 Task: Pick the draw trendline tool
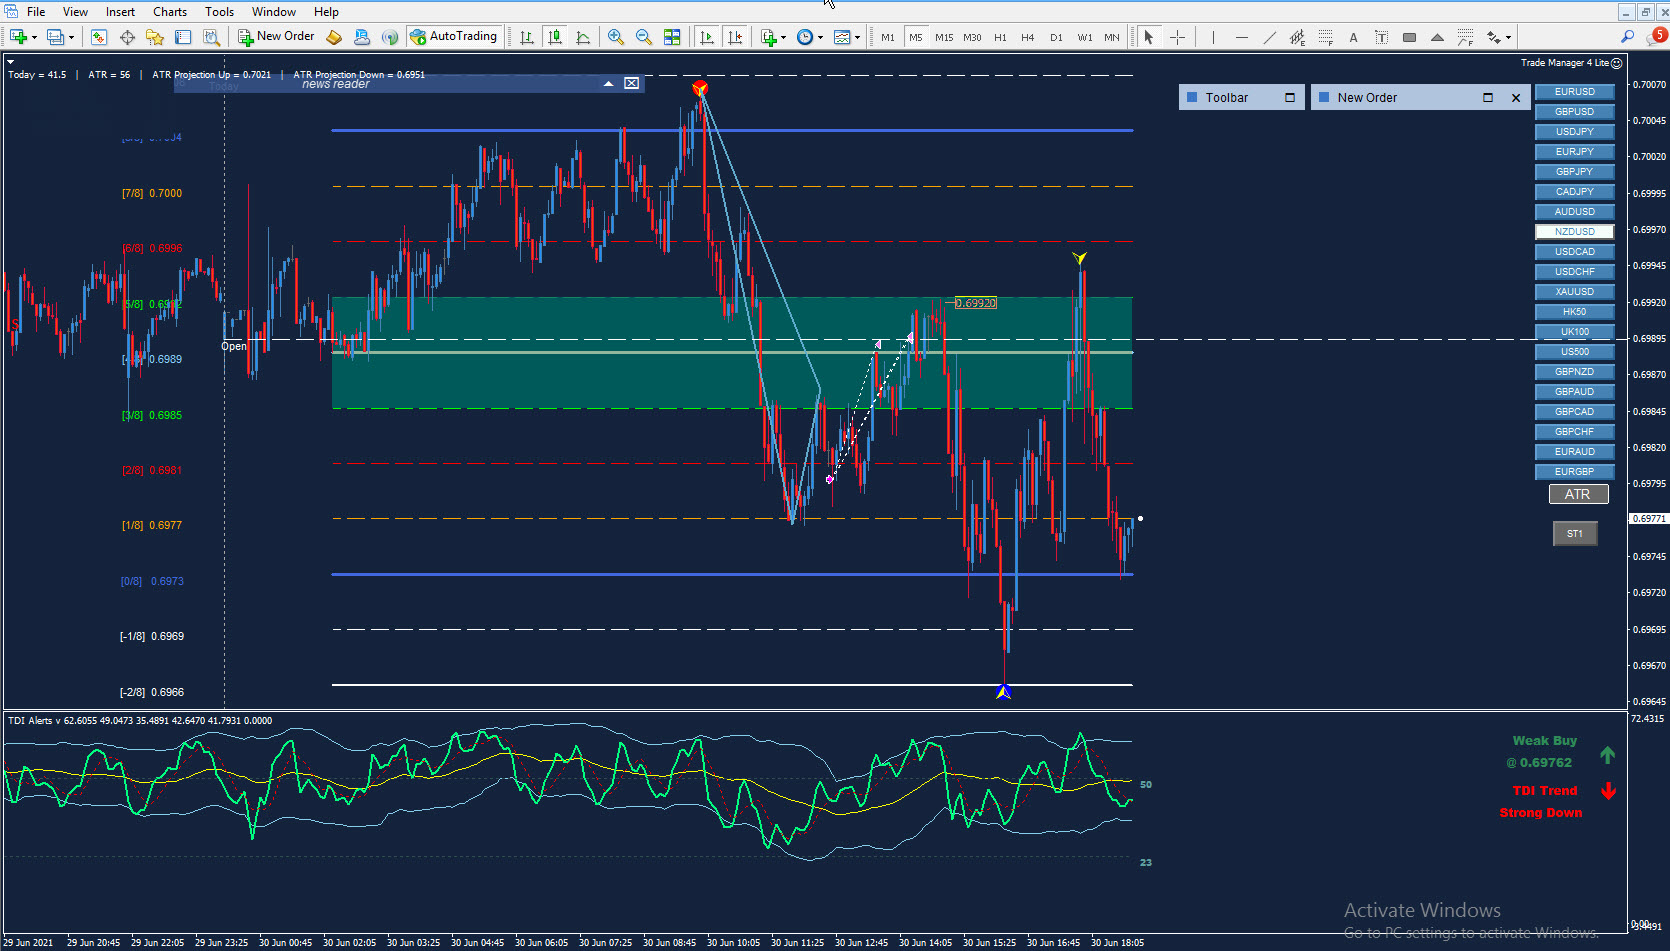1269,37
